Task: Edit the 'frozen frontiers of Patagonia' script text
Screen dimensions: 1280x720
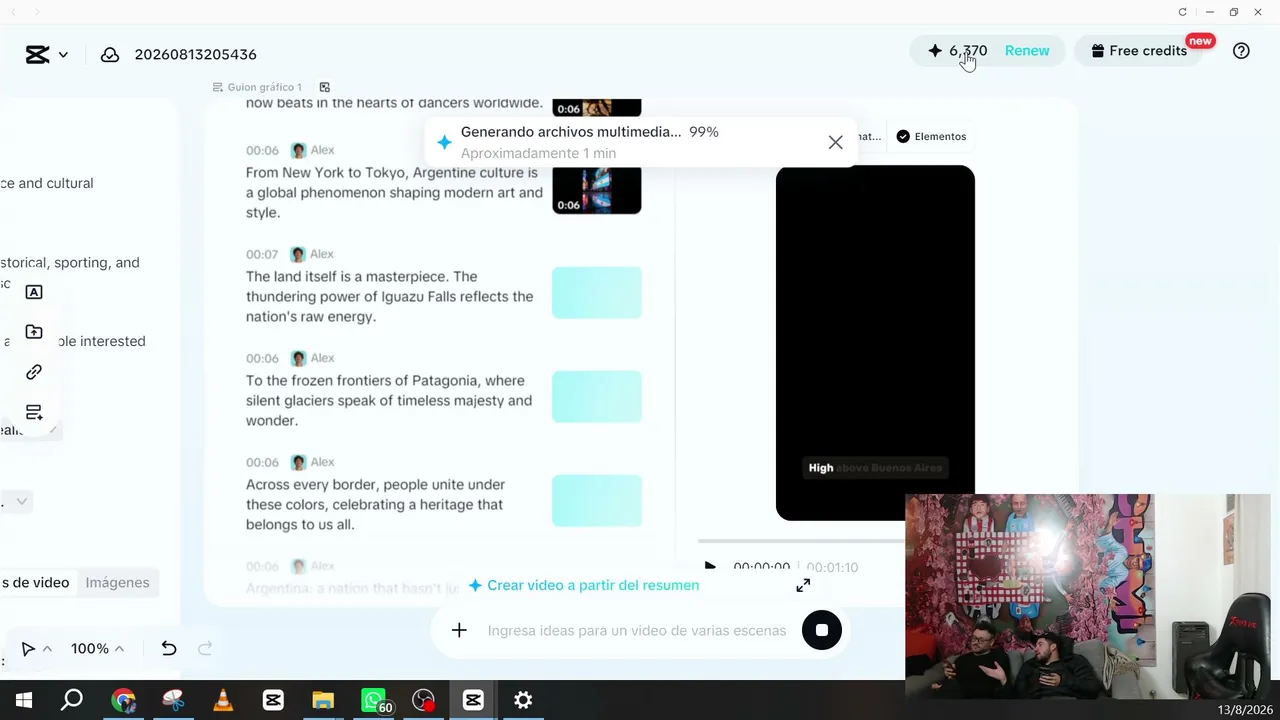Action: [389, 400]
